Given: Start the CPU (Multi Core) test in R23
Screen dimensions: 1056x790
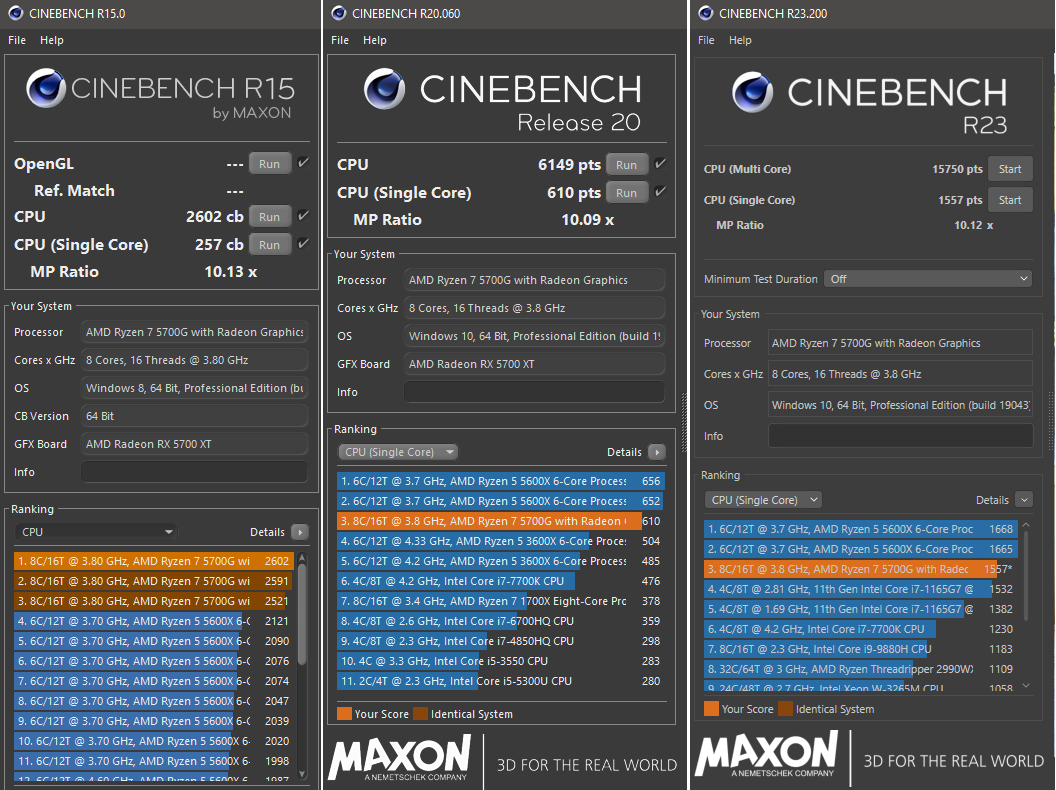Looking at the screenshot, I should pos(1010,169).
